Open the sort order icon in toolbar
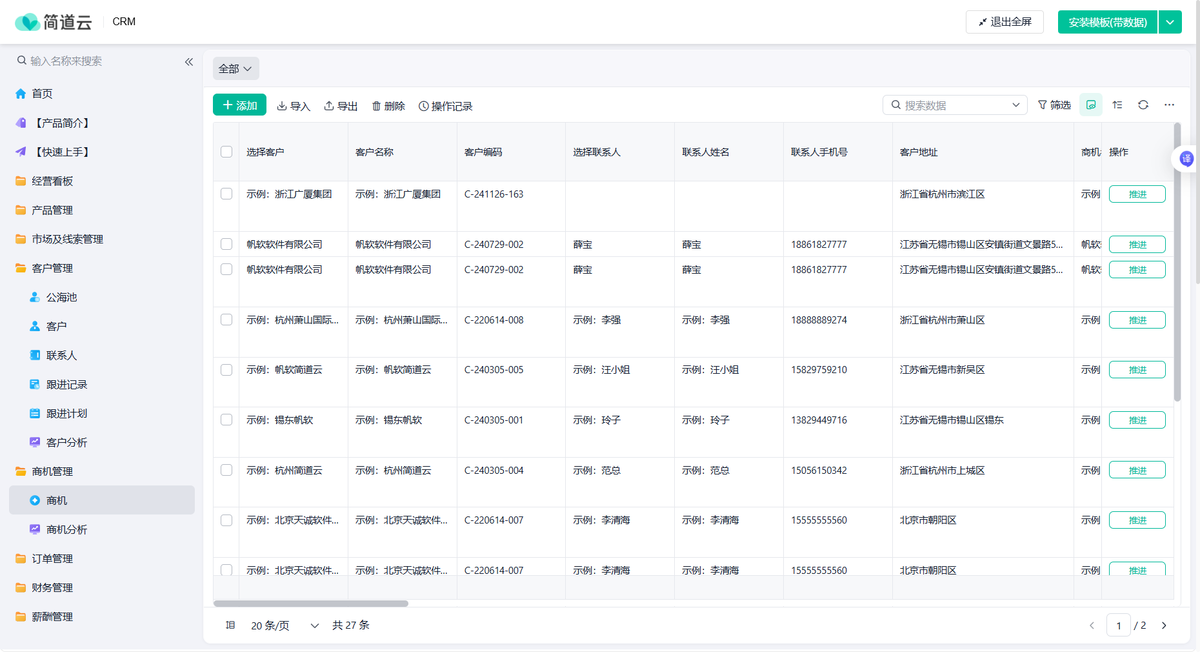Viewport: 1200px width, 652px height. pos(1117,105)
